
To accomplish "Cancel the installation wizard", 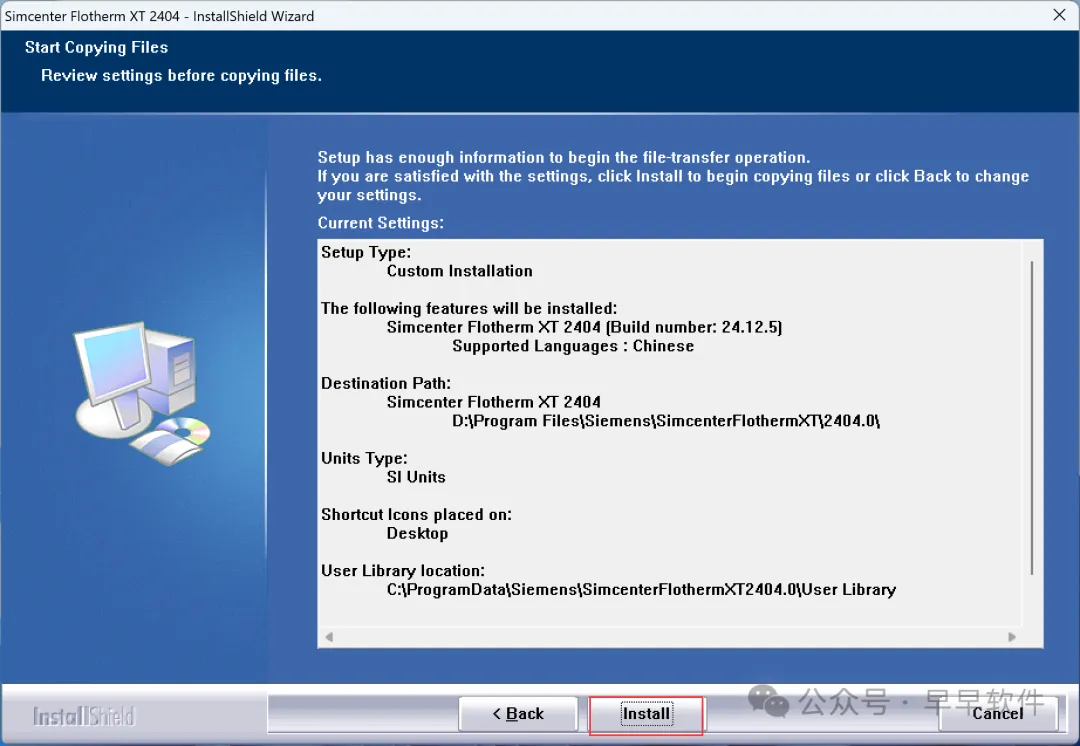I will (x=998, y=714).
